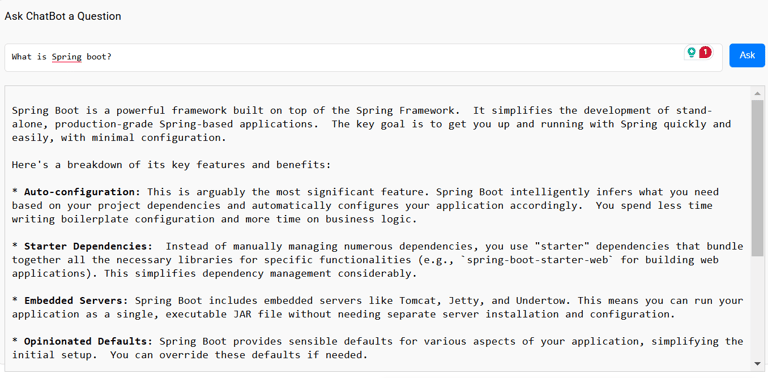
Task: Open the red suggestion count badge
Action: coord(705,52)
